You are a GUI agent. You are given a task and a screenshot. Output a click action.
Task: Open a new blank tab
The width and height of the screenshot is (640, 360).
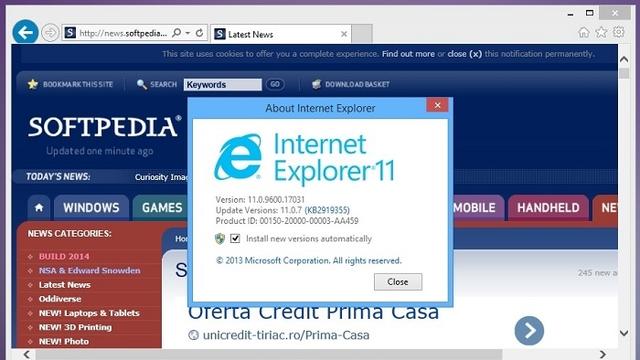[x=362, y=34]
